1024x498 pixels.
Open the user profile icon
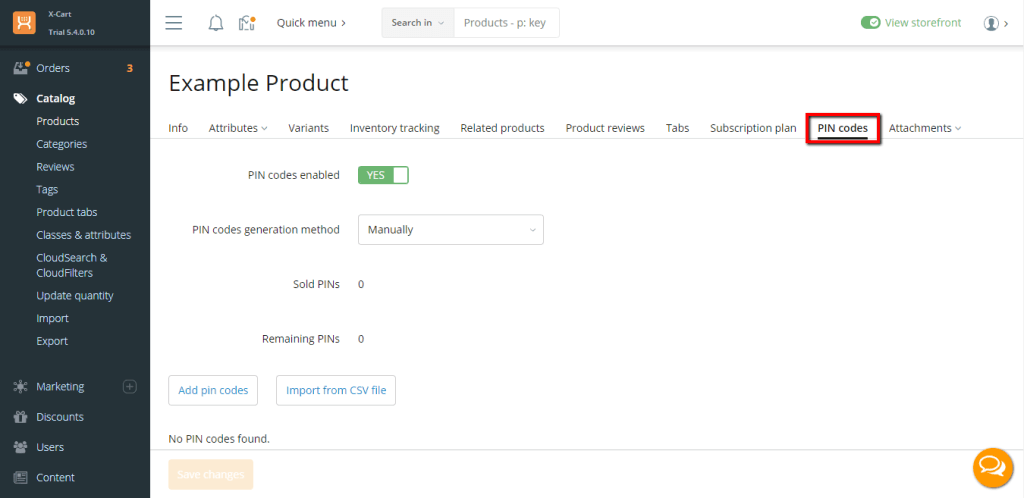991,23
